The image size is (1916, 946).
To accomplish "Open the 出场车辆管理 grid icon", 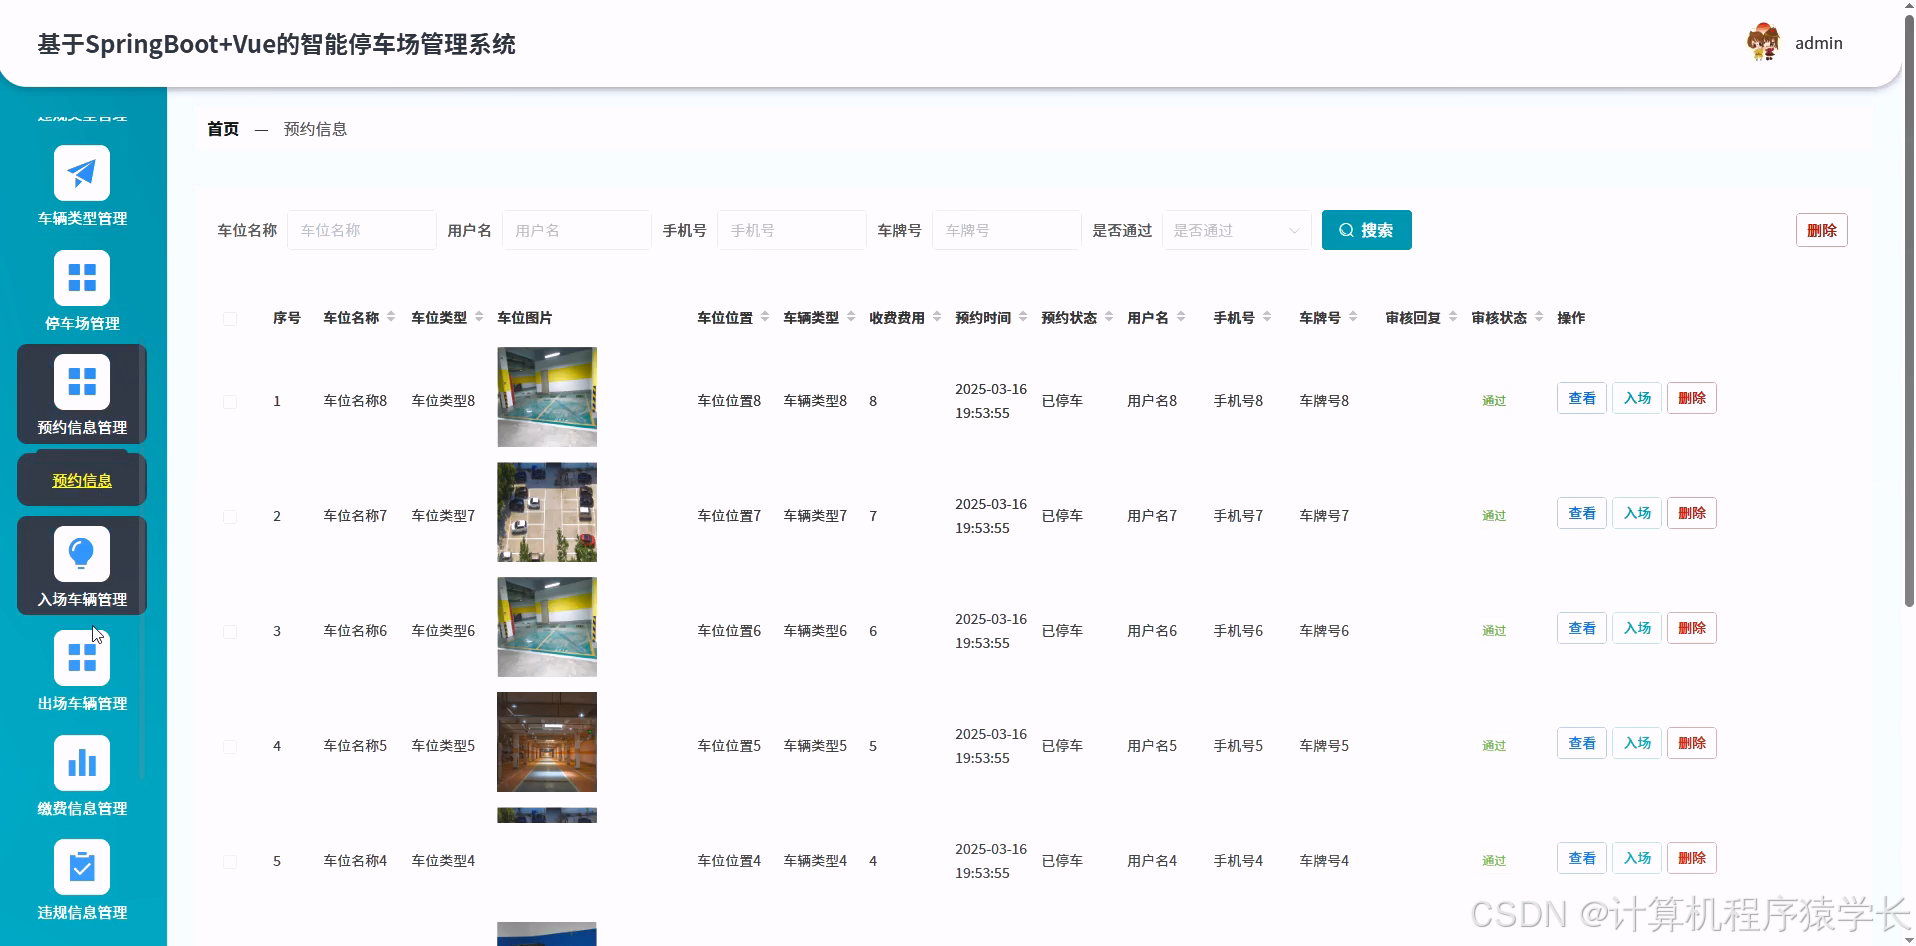I will tap(82, 658).
